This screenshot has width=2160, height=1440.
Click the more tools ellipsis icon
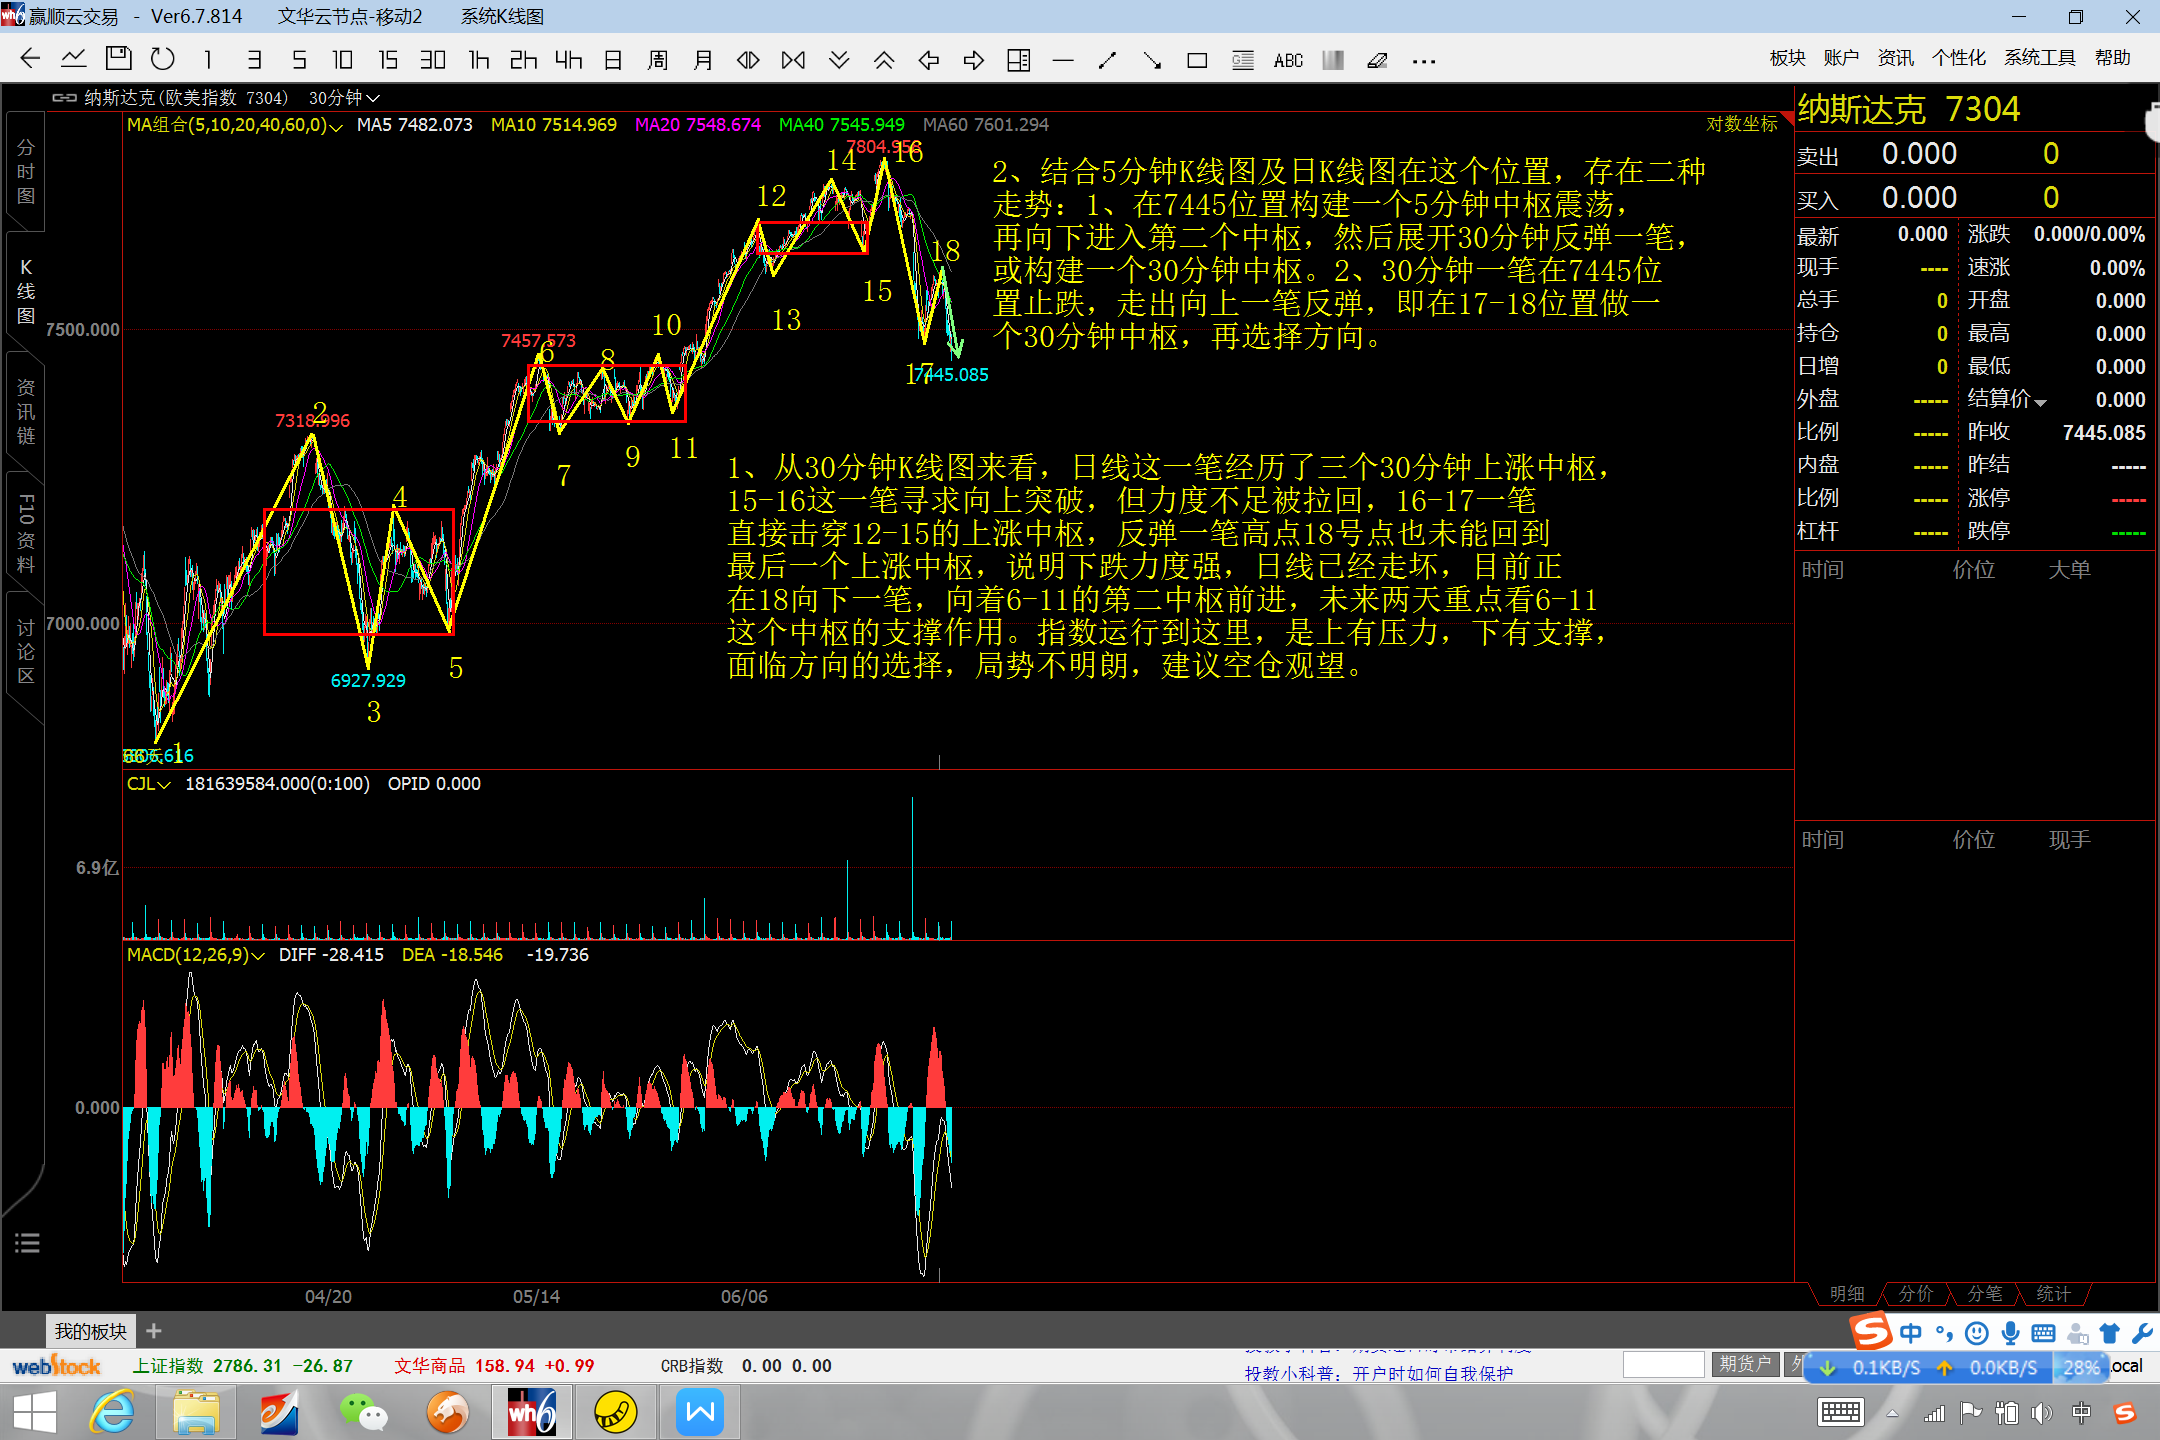tap(1423, 61)
